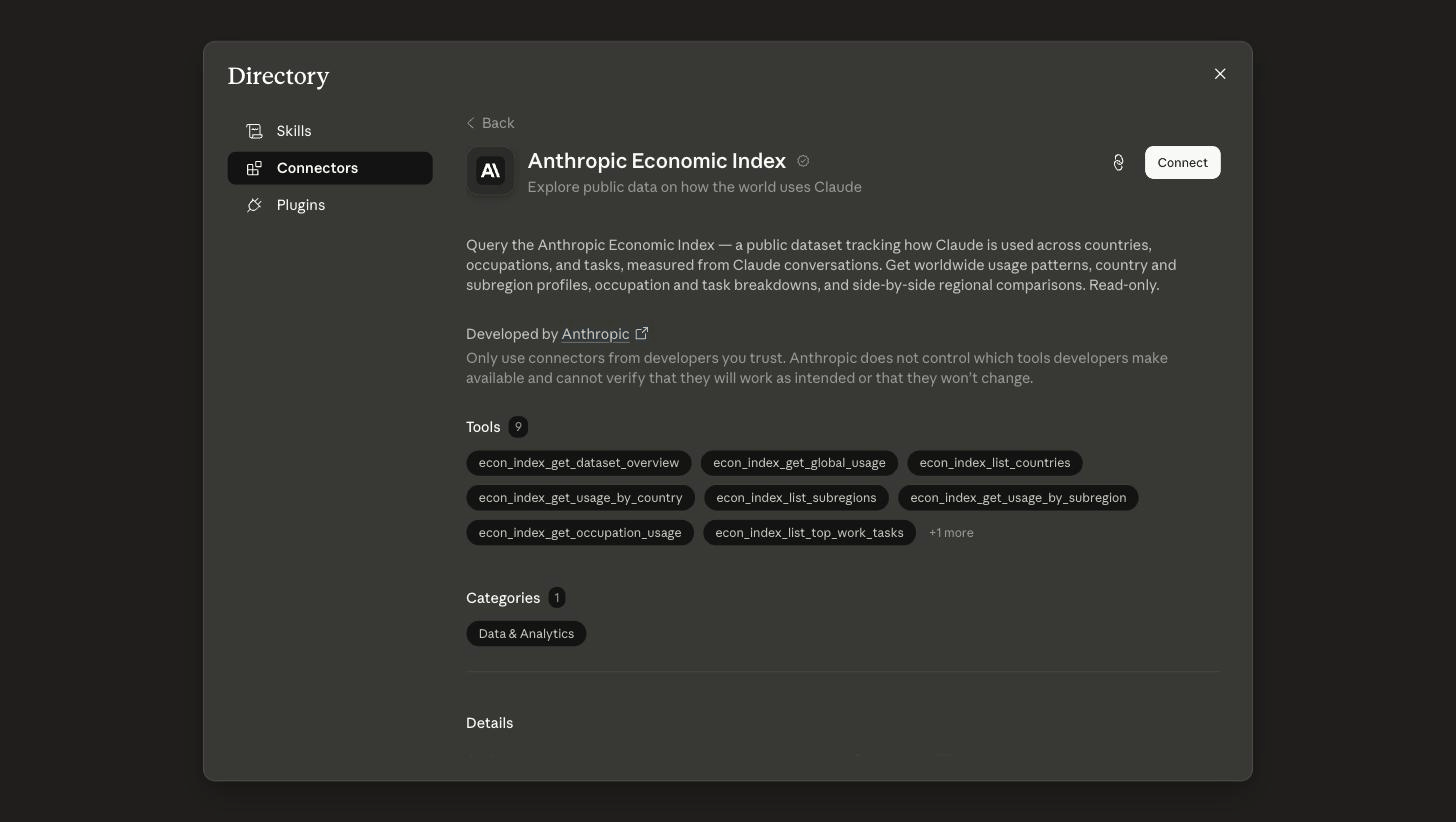Click the Categories heading
This screenshot has width=1456, height=822.
[503, 598]
